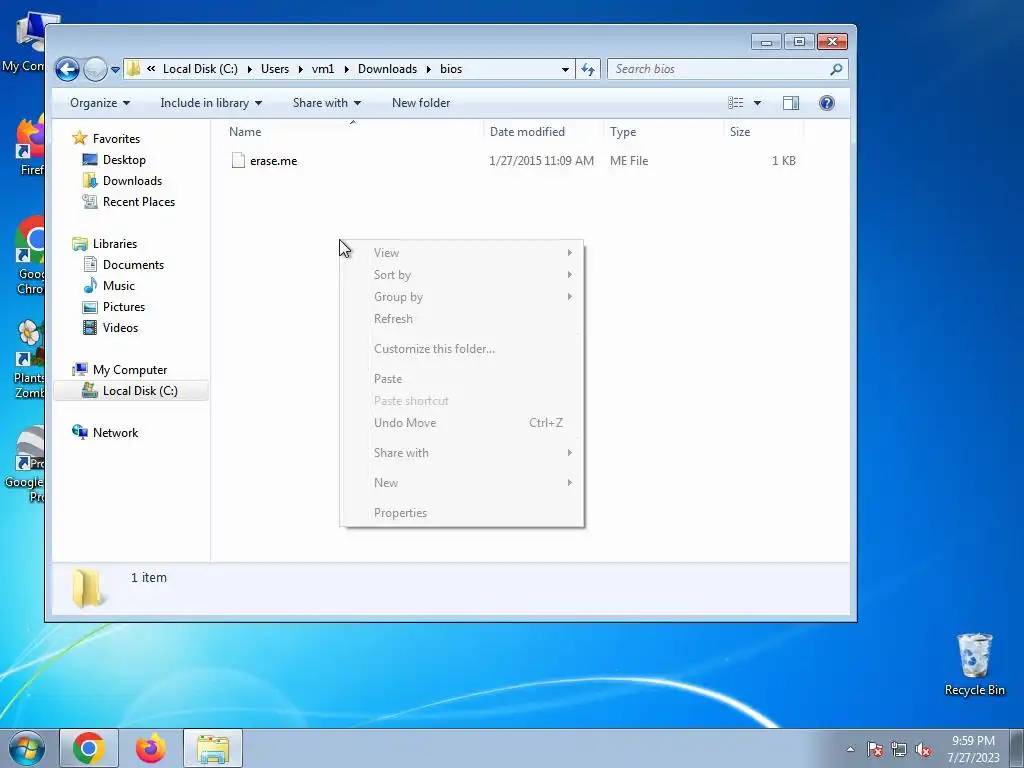Image resolution: width=1024 pixels, height=768 pixels.
Task: Launch Chrome from the taskbar
Action: tap(89, 748)
